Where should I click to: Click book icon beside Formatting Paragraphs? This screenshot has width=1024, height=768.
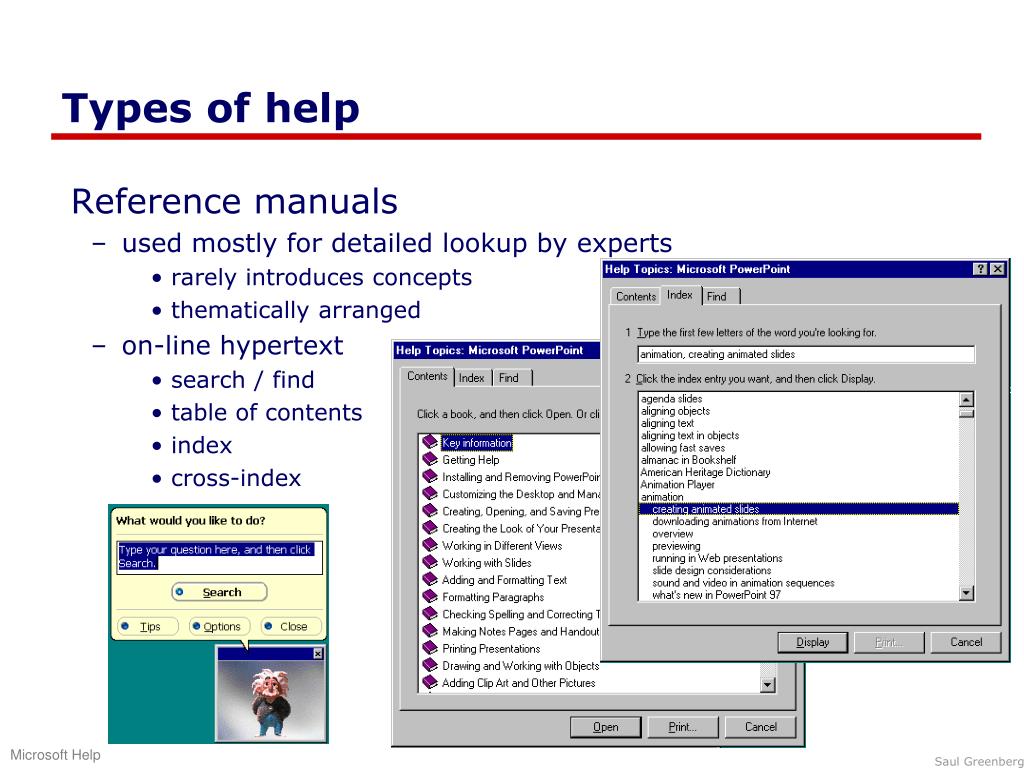[x=430, y=597]
